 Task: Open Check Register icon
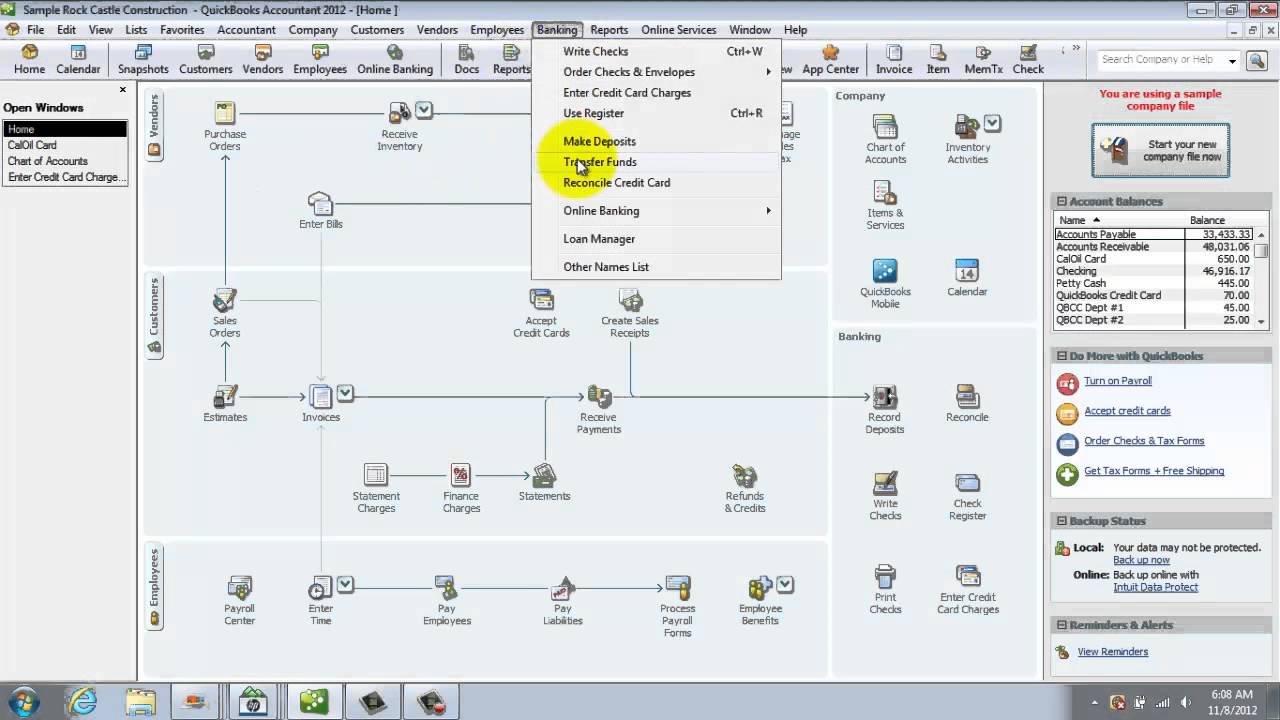967,483
